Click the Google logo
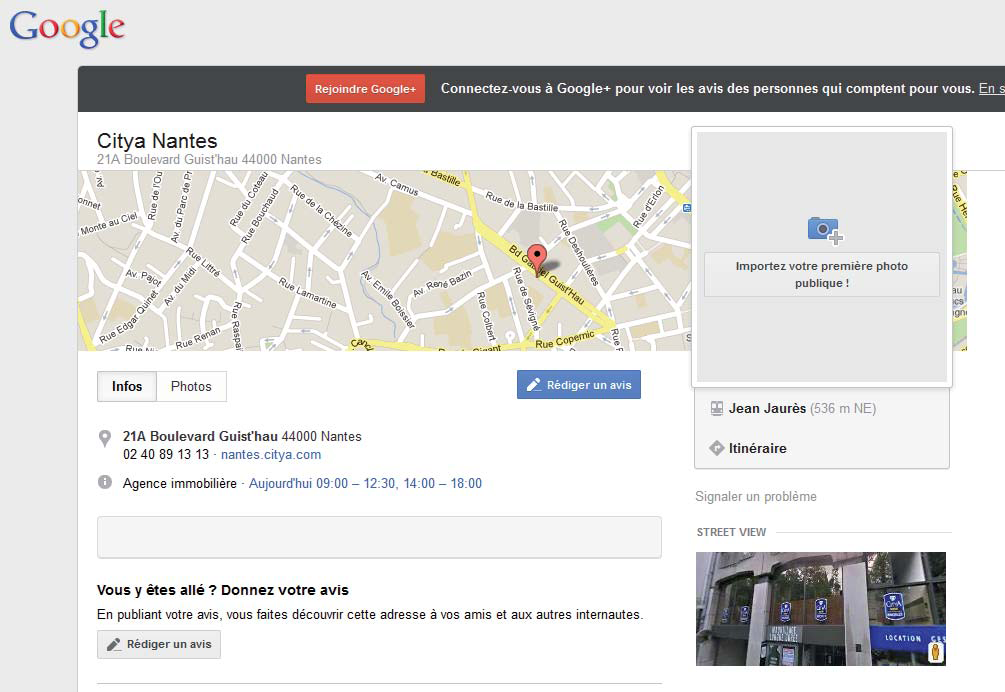The width and height of the screenshot is (1005, 692). tap(67, 28)
